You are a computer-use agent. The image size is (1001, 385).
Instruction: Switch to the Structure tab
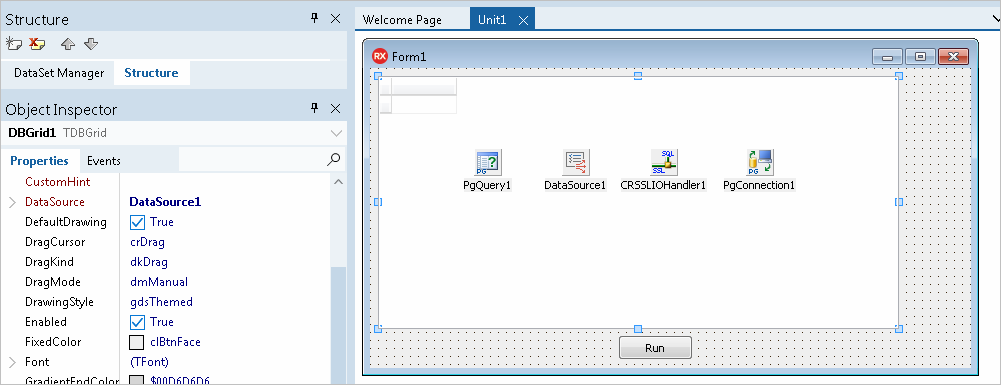tap(151, 73)
